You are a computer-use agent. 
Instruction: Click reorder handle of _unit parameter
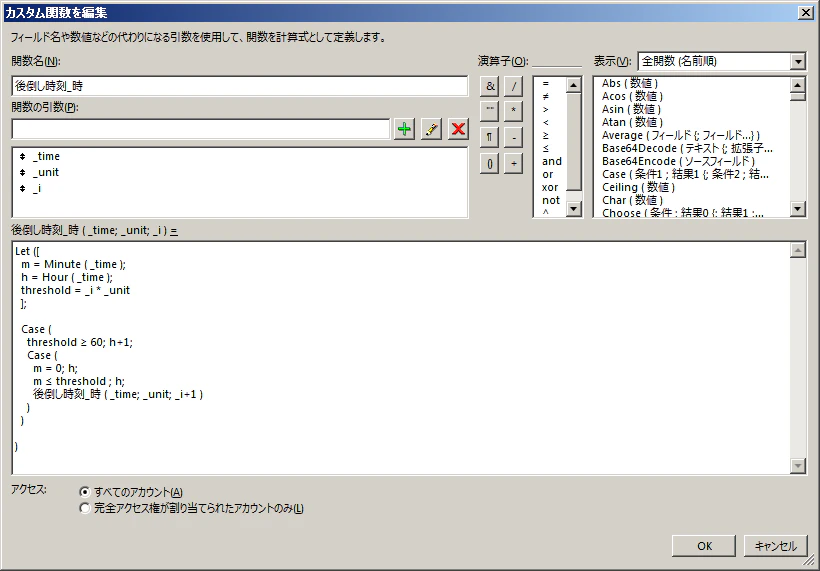(22, 173)
